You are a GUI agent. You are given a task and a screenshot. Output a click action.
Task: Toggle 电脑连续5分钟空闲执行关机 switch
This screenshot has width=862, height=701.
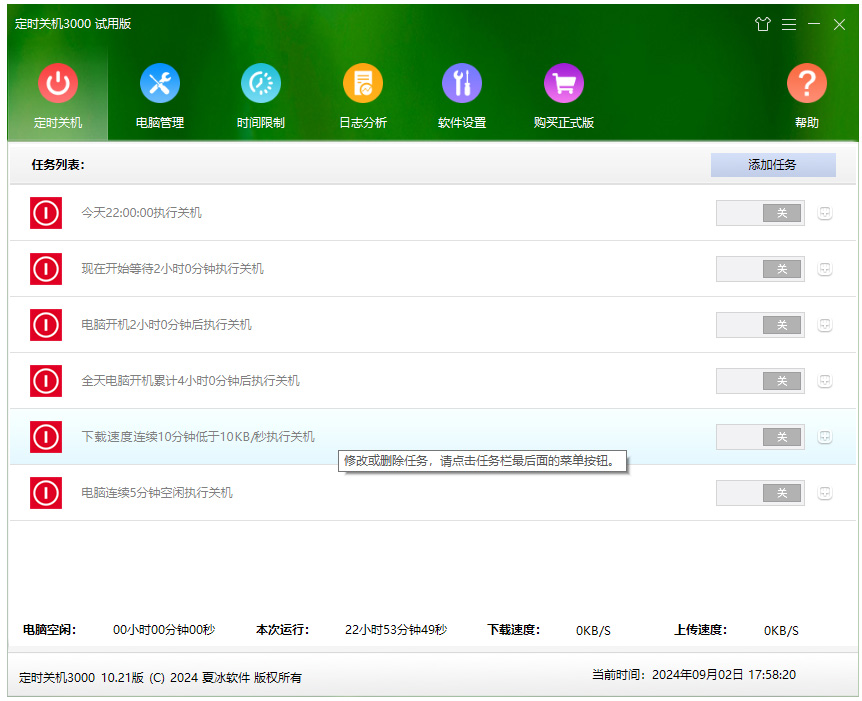click(760, 493)
